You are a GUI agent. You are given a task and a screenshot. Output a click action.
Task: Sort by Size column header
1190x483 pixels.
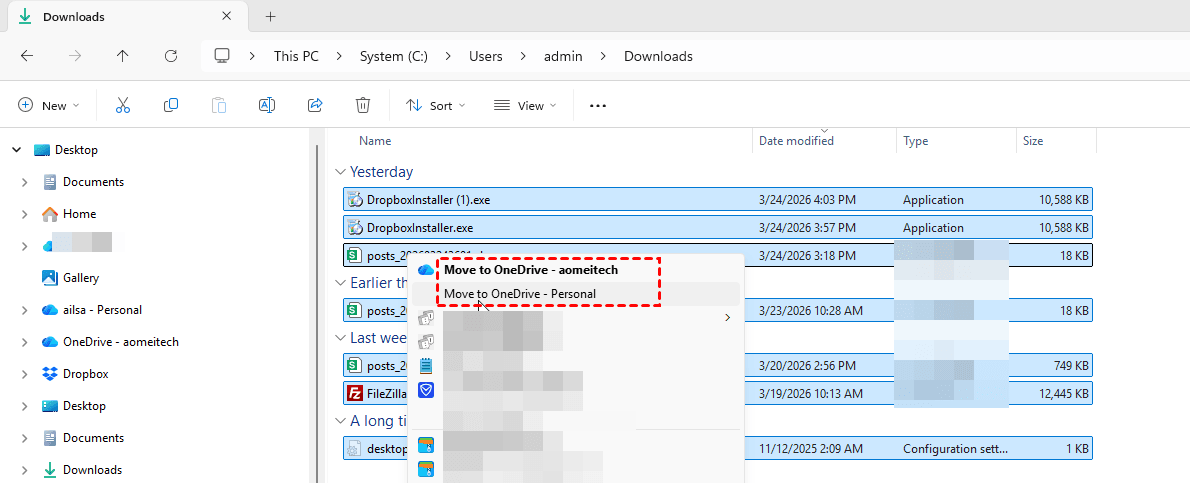(1033, 140)
